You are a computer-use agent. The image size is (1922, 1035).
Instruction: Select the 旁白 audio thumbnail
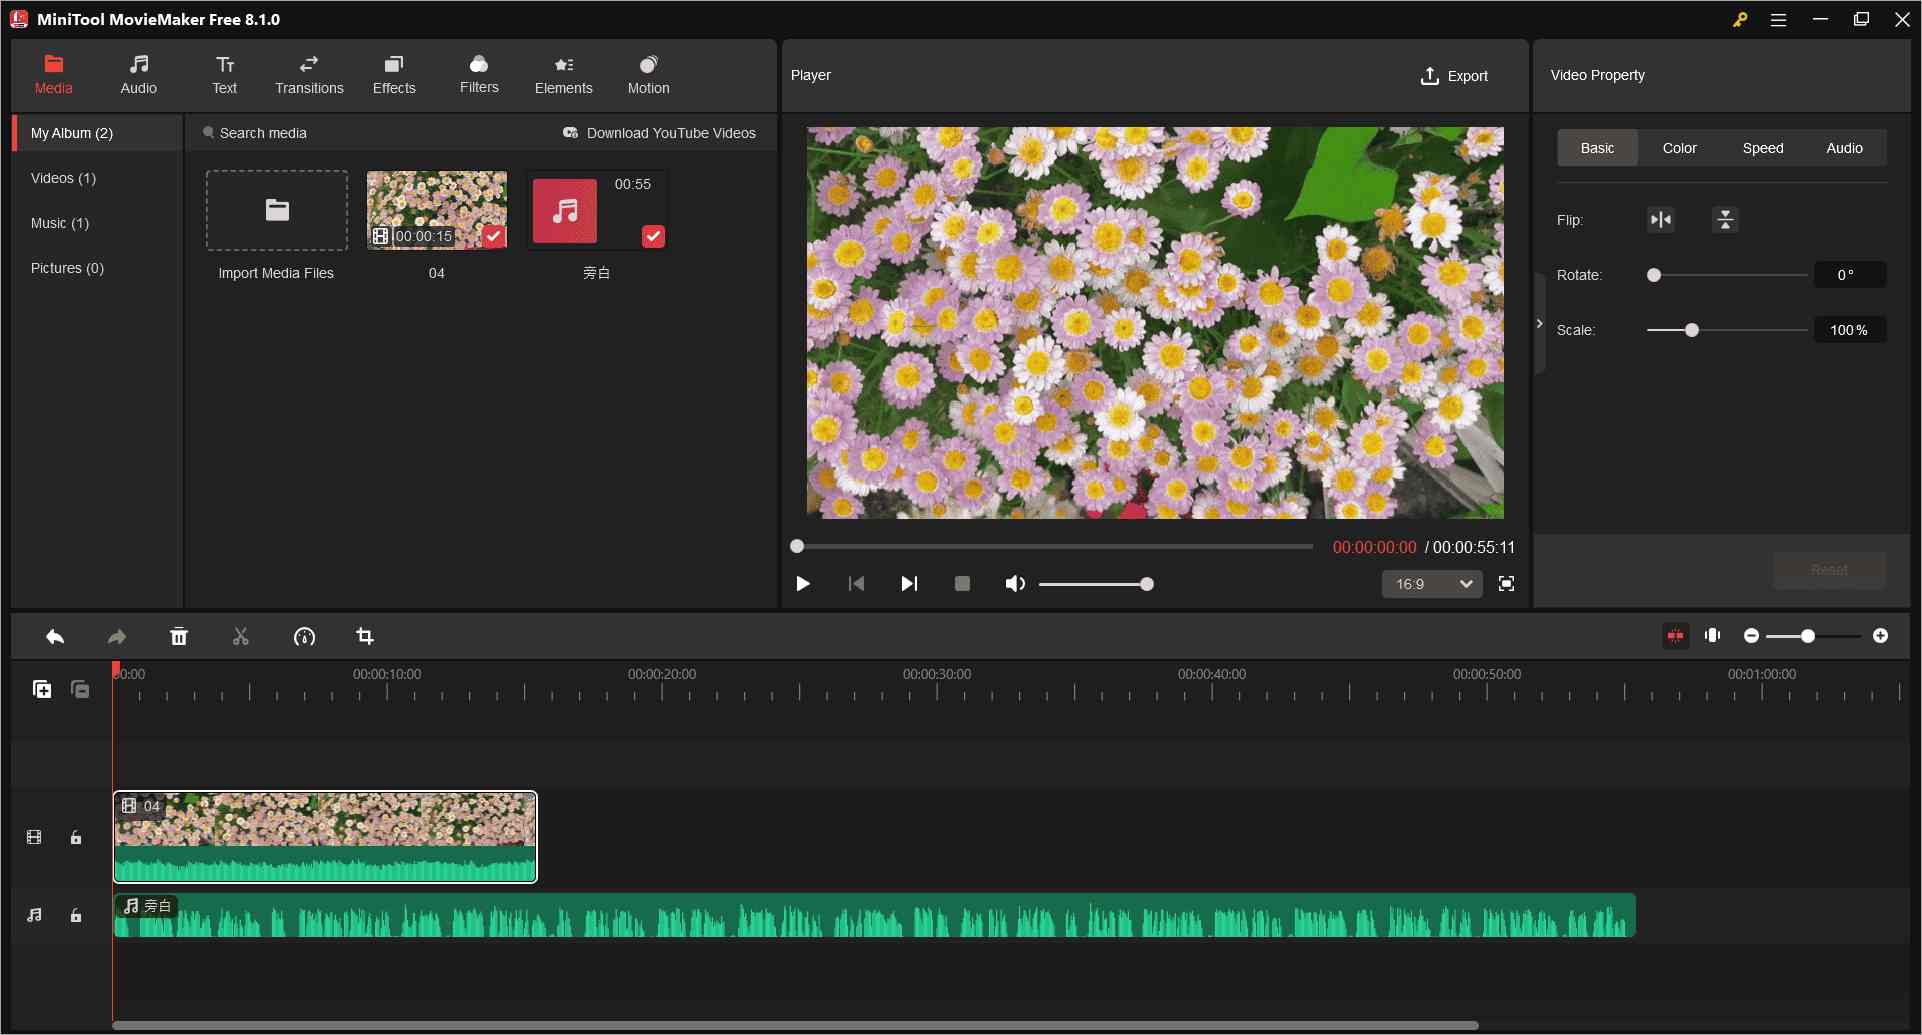click(597, 210)
